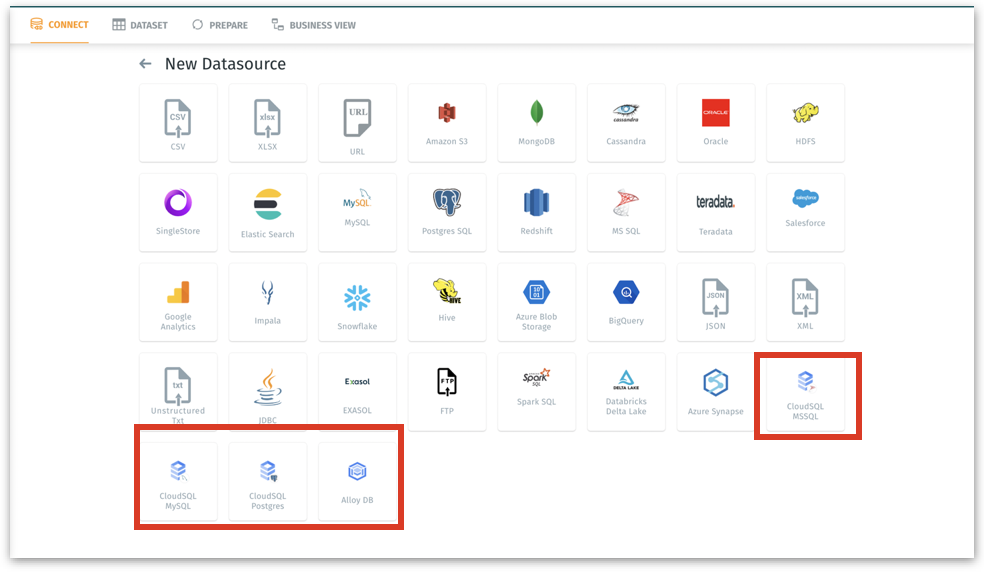Pick the Snowflake datasource
This screenshot has width=984, height=572.
[358, 303]
